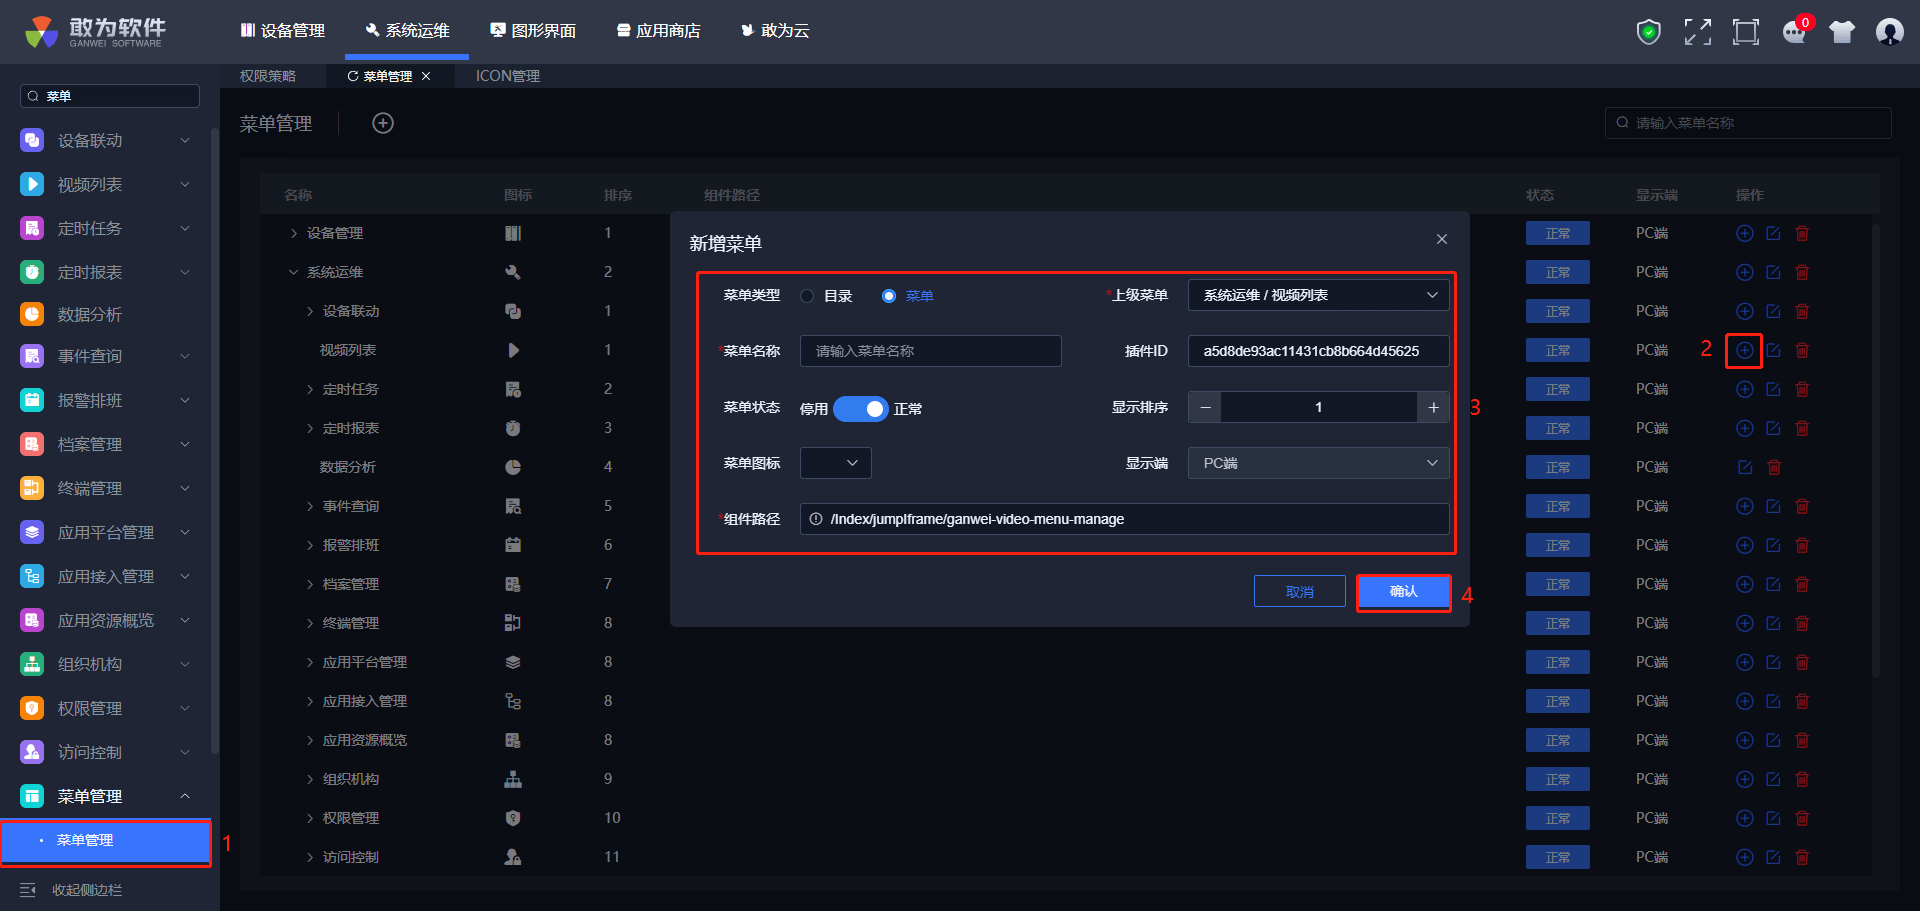This screenshot has width=1920, height=911.
Task: Switch to the ICON管理 tab
Action: (x=507, y=76)
